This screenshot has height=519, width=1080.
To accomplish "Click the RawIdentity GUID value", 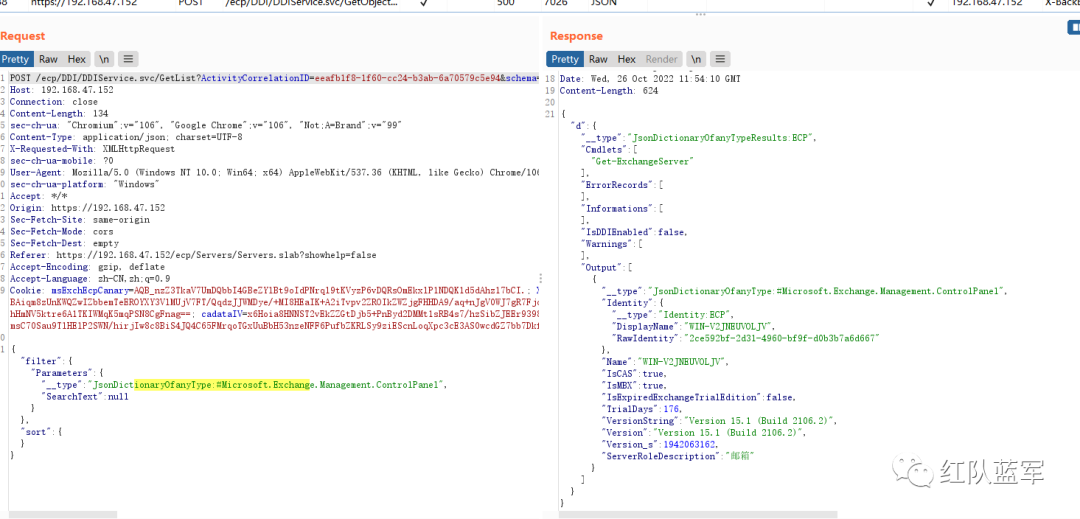I will (782, 337).
